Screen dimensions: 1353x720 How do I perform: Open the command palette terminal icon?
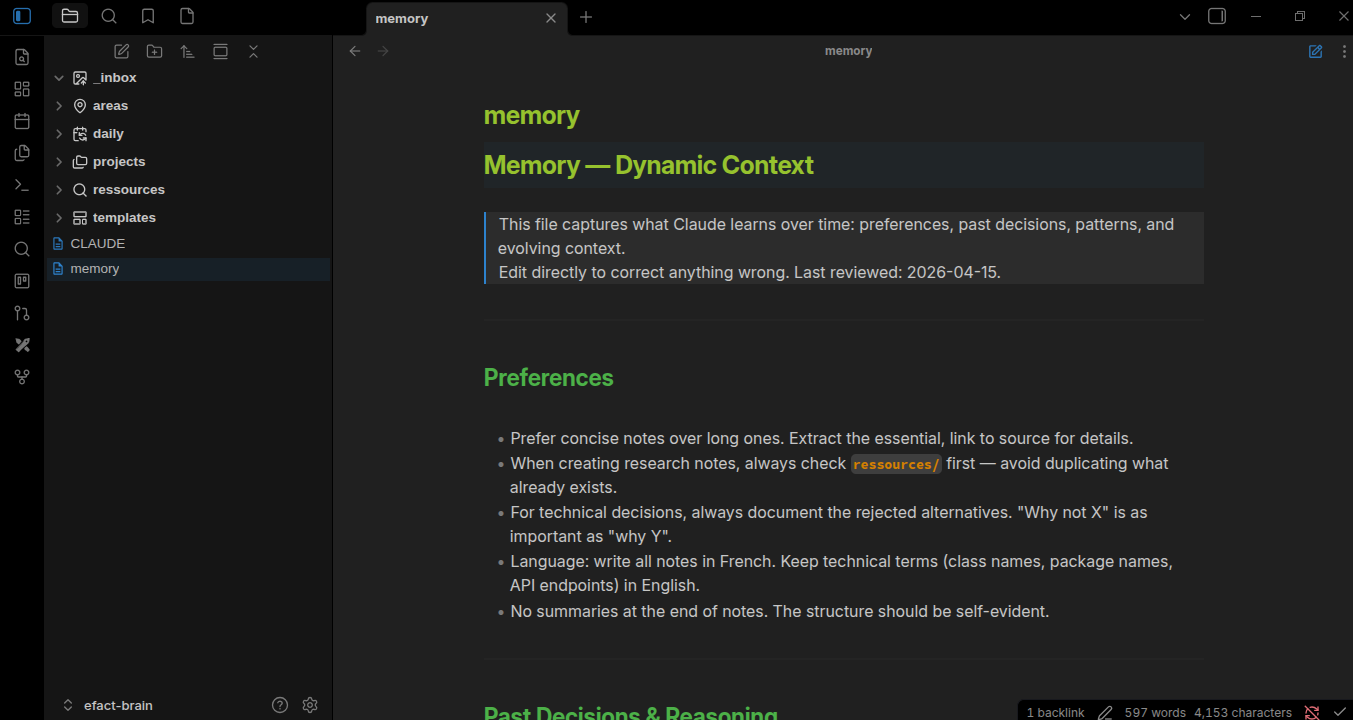click(22, 185)
